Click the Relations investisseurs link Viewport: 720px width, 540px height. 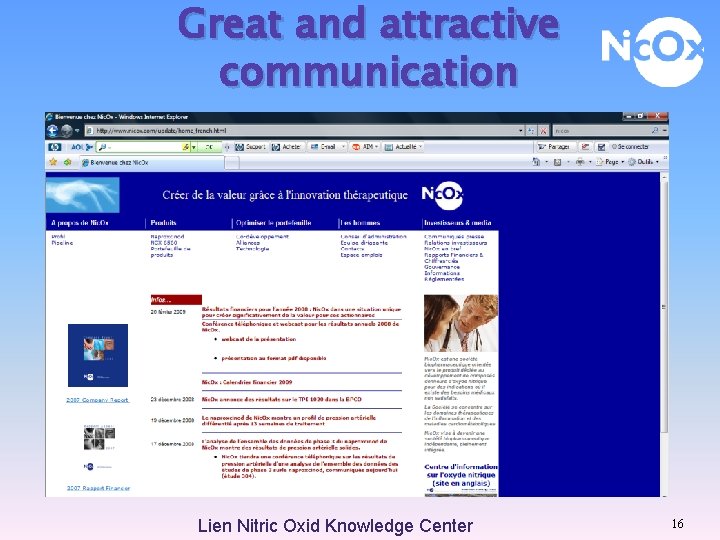[456, 243]
